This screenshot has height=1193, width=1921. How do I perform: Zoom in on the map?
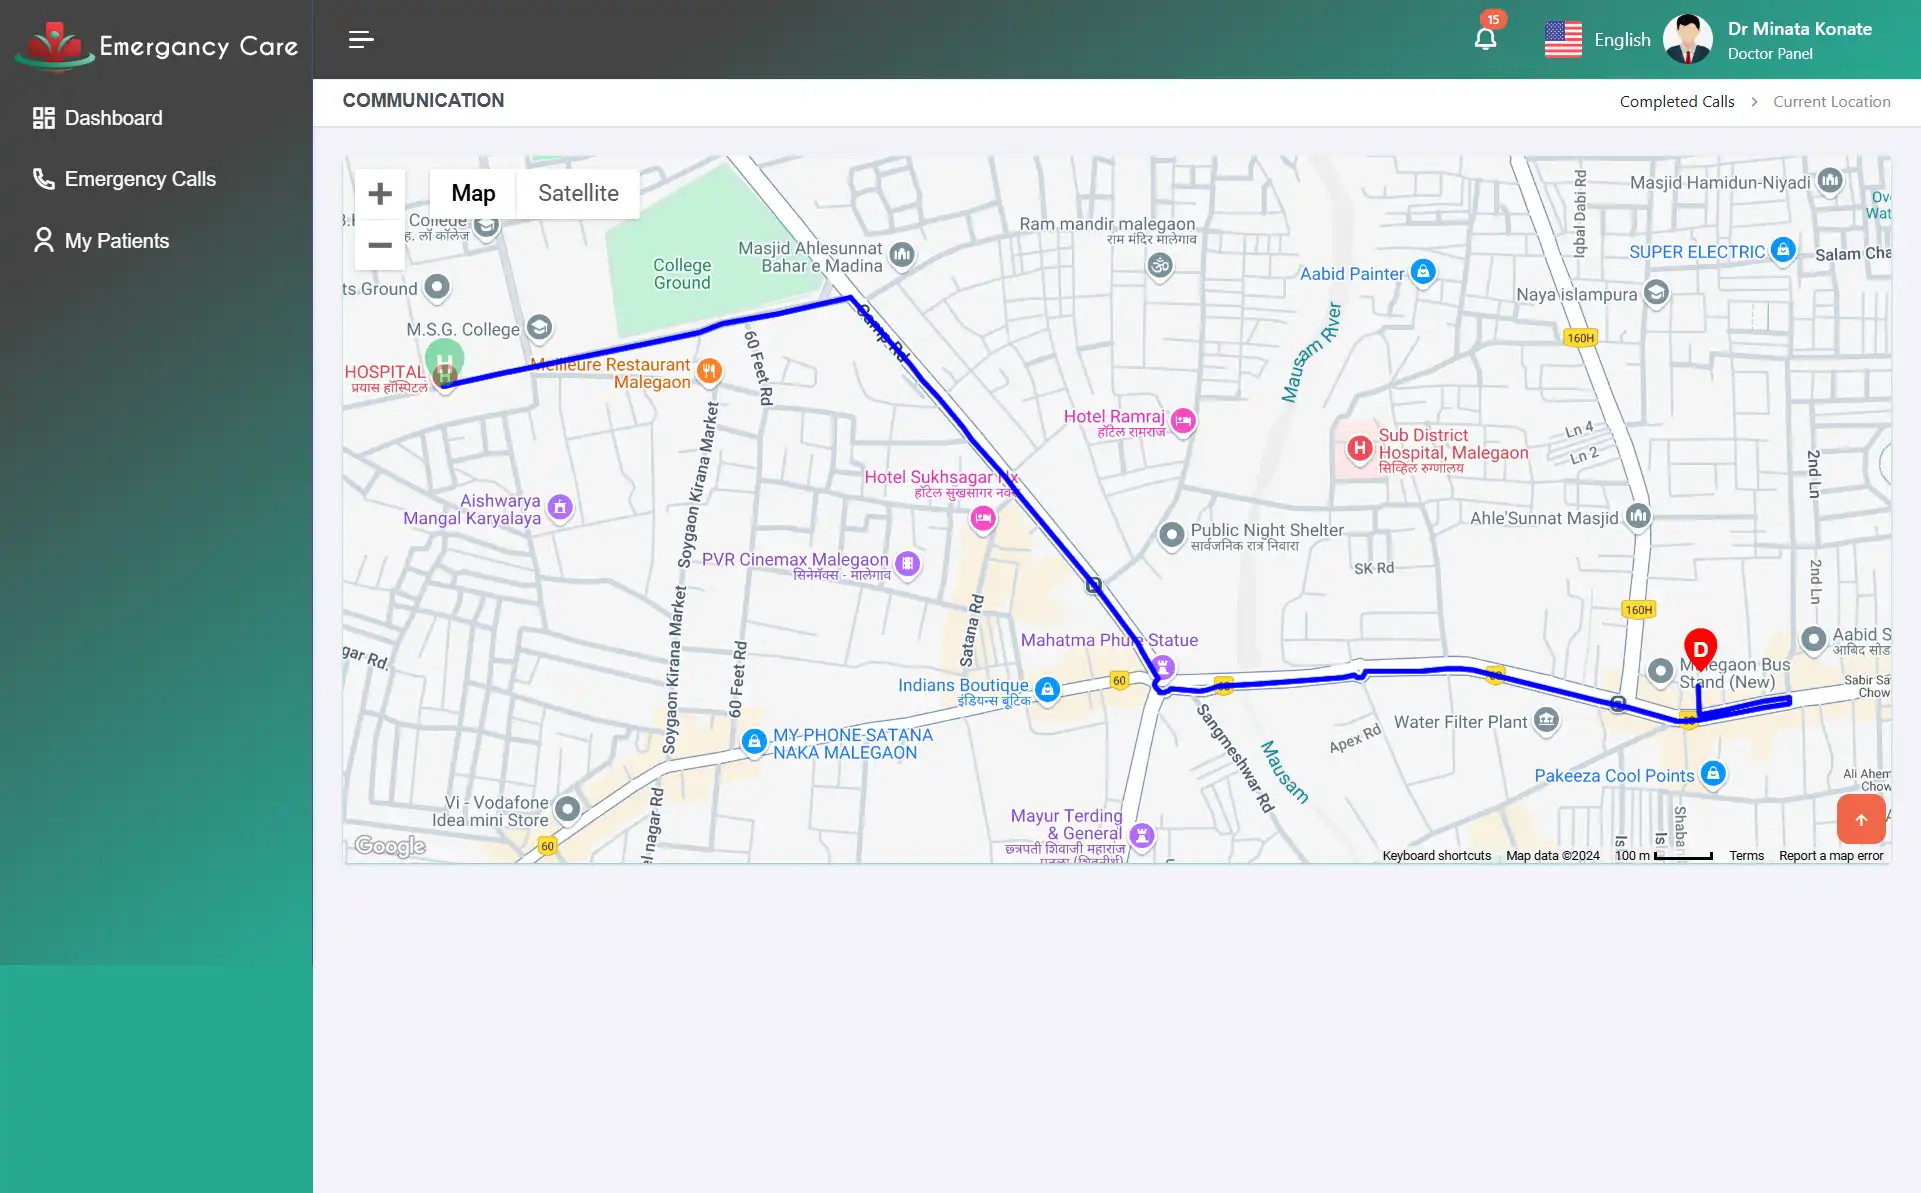point(380,194)
